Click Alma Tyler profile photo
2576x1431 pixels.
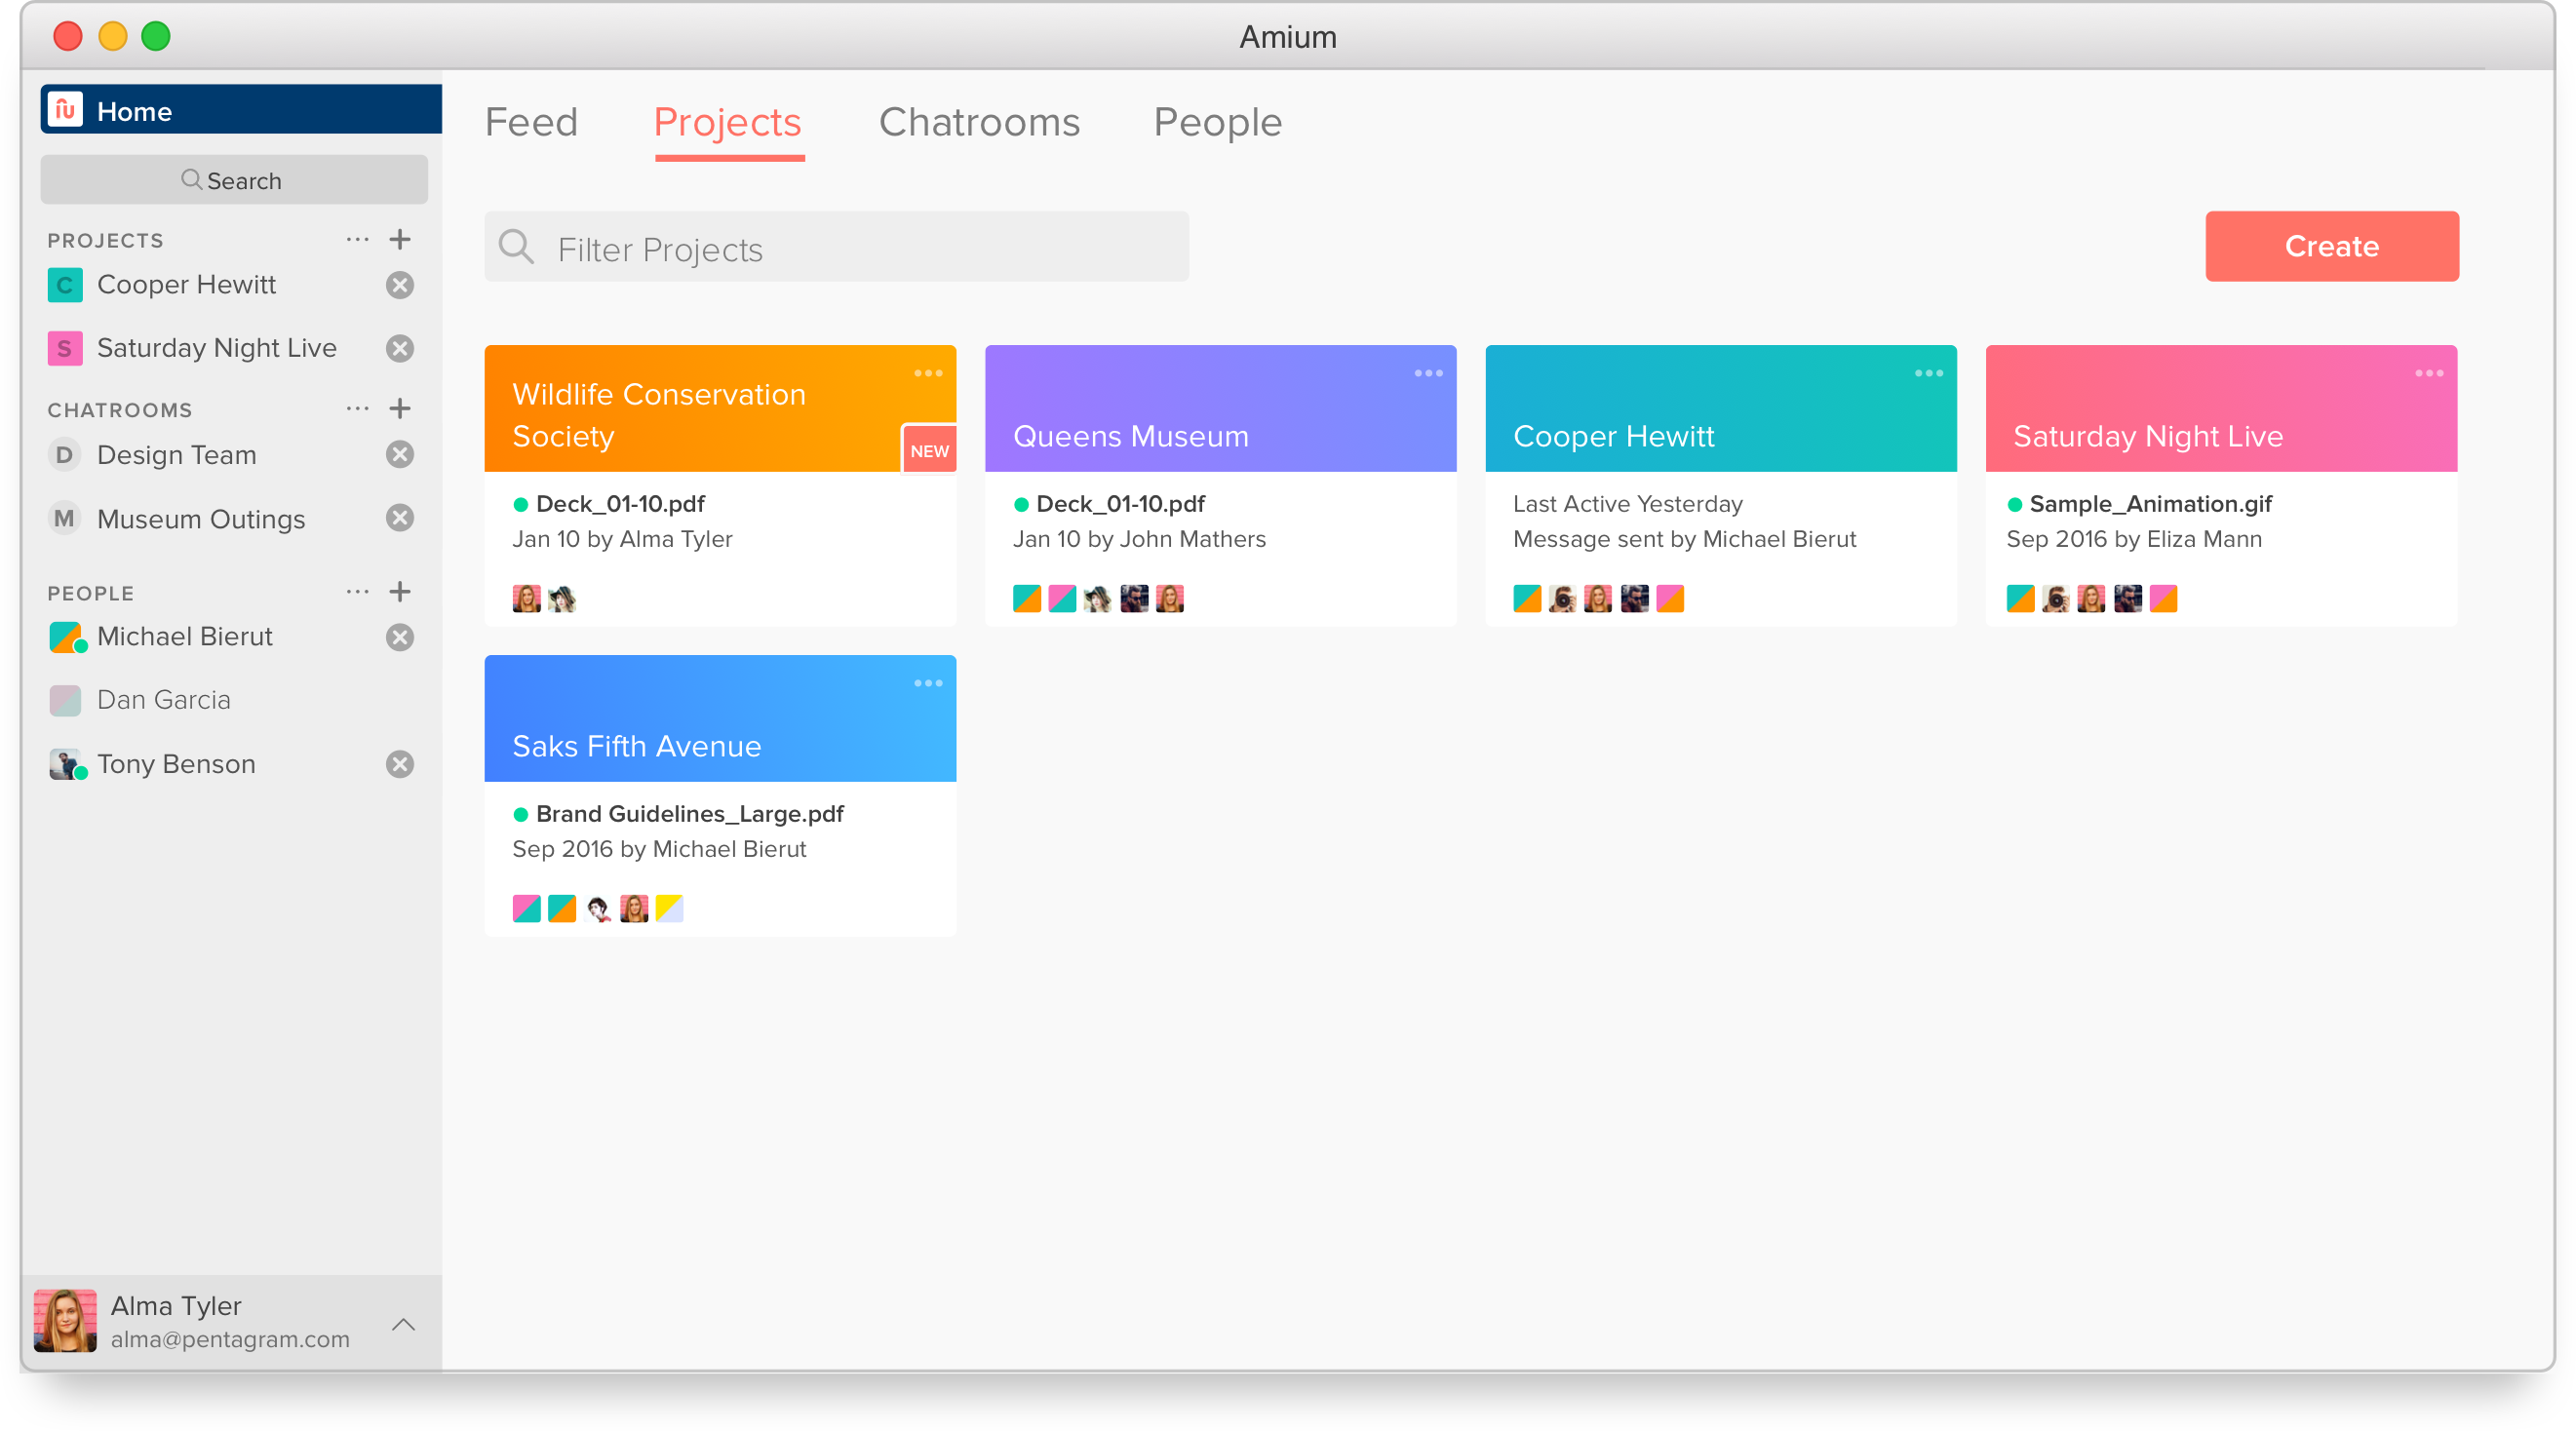pyautogui.click(x=65, y=1320)
